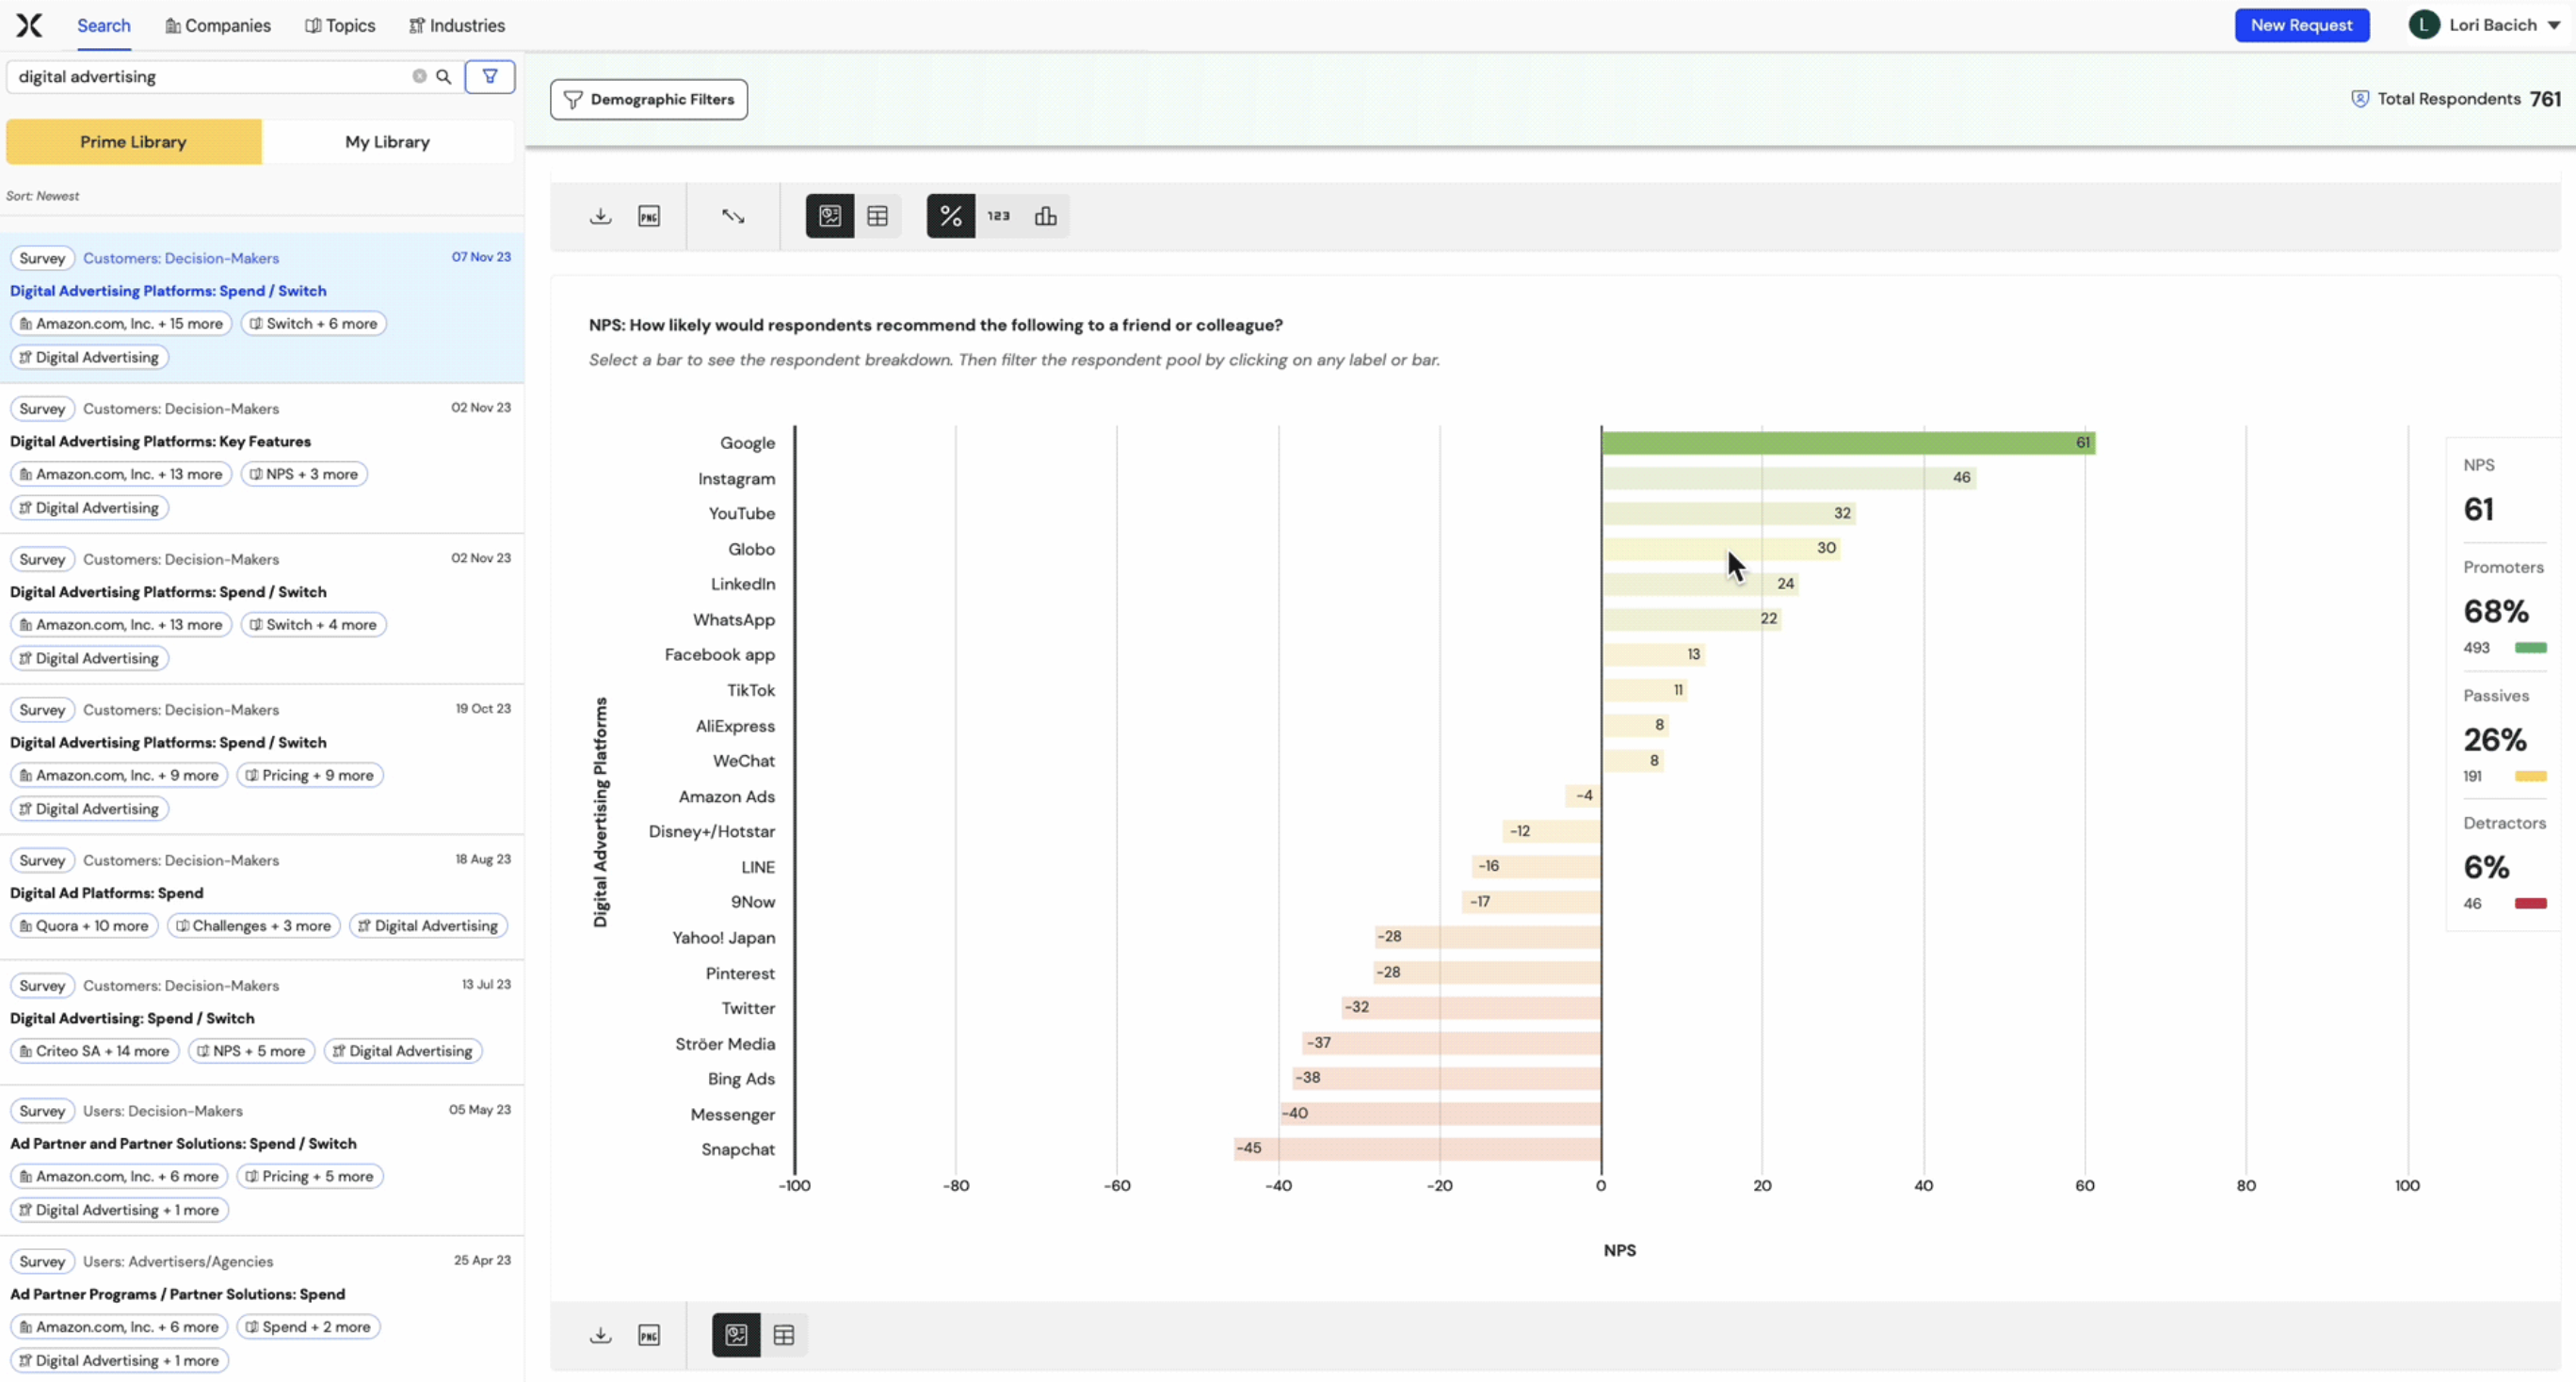Select the Pinterest bar with value -28
The width and height of the screenshot is (2576, 1382).
pos(1487,972)
